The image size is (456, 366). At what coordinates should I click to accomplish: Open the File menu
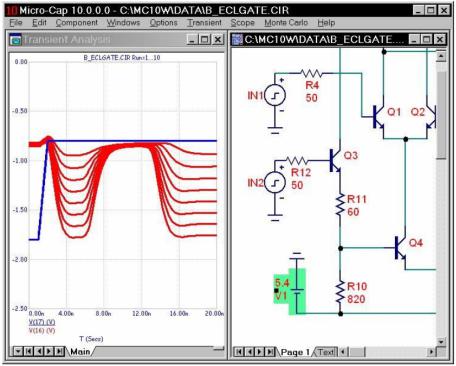(x=16, y=23)
